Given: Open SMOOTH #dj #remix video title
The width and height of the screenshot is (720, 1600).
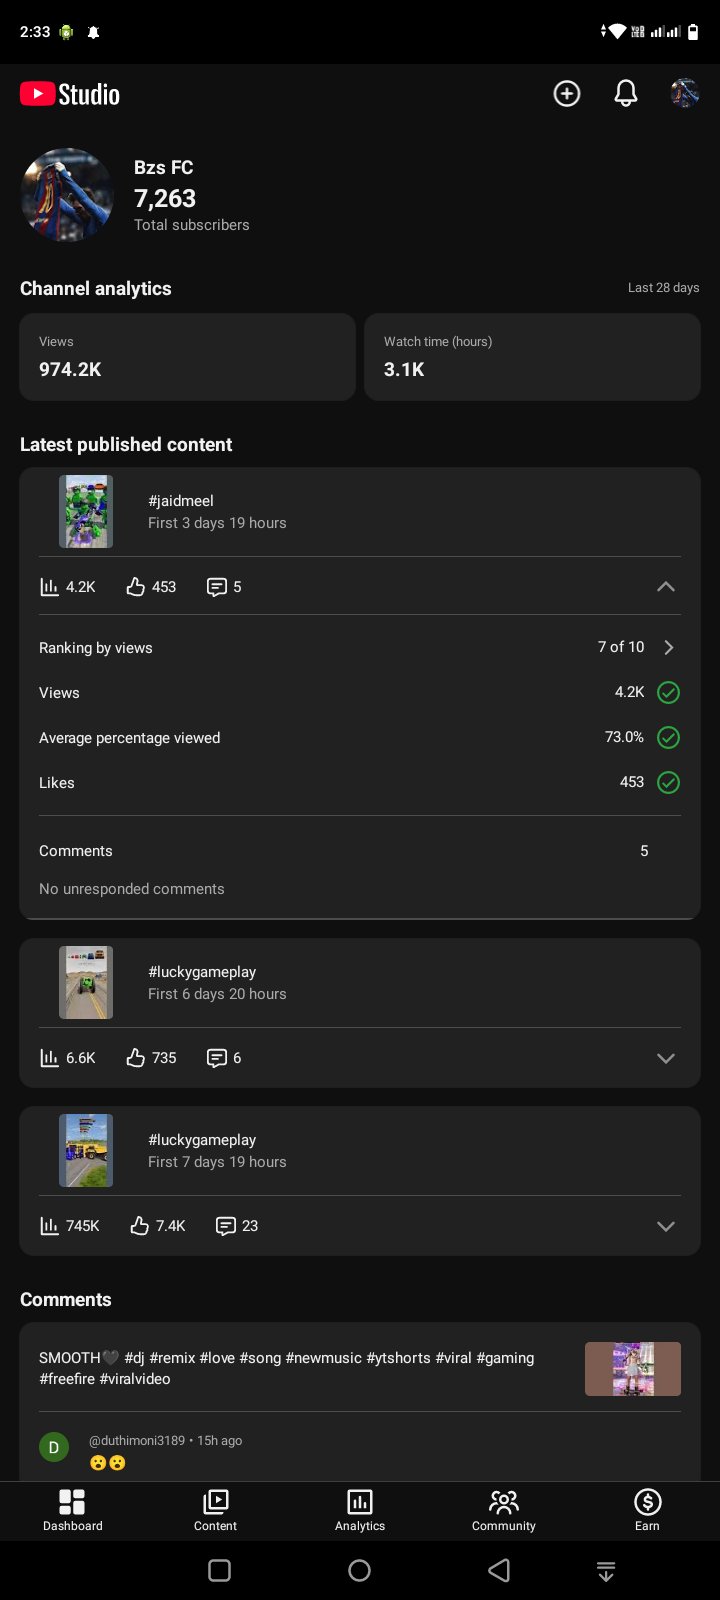Looking at the screenshot, I should tap(287, 1368).
